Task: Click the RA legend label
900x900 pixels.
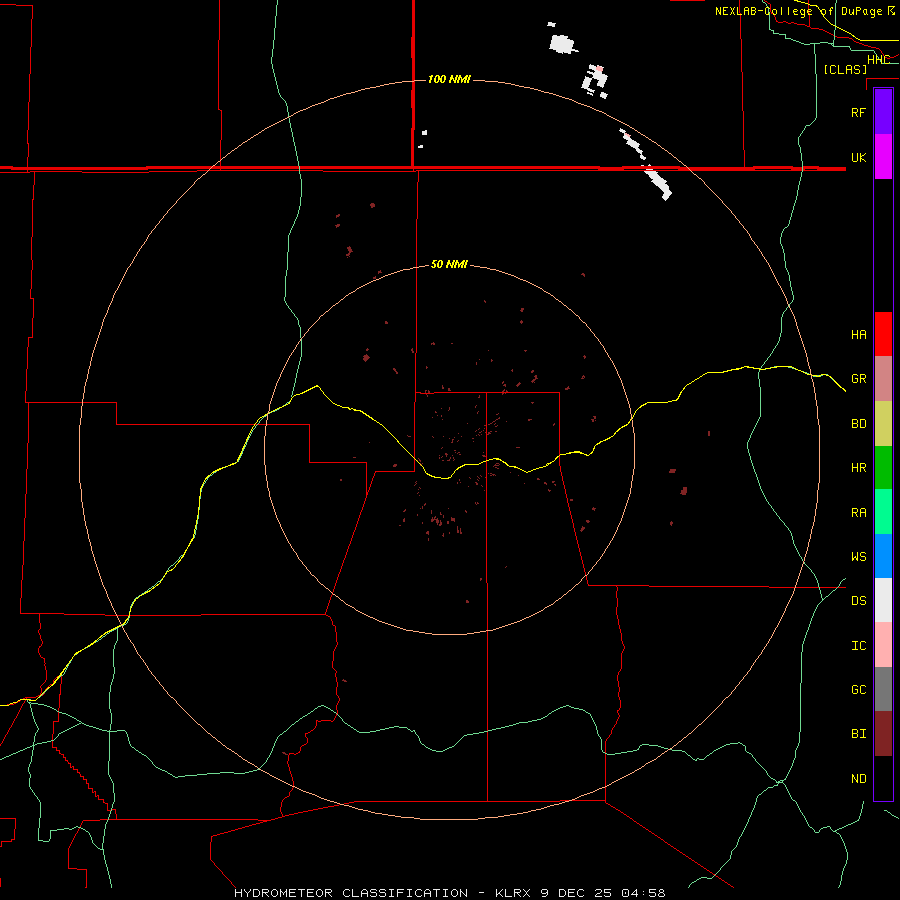Action: click(859, 513)
